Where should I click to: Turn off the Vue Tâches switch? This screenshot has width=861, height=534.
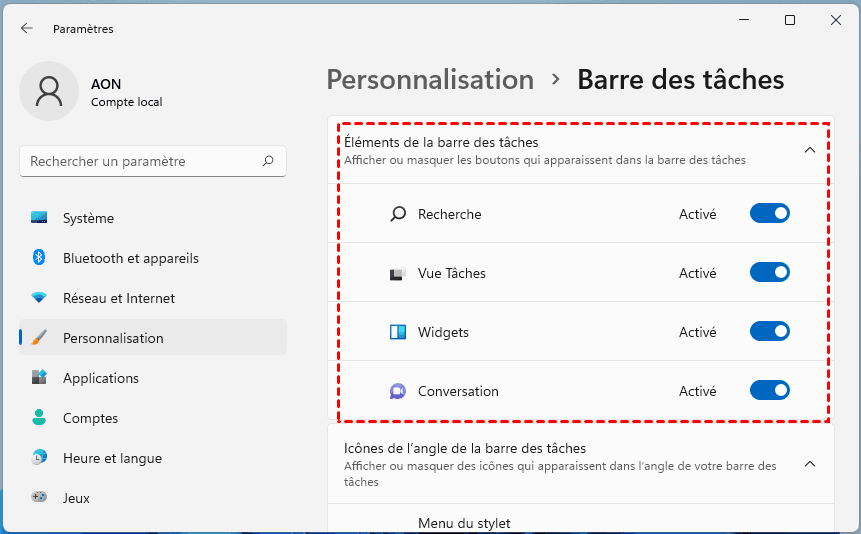tap(770, 272)
